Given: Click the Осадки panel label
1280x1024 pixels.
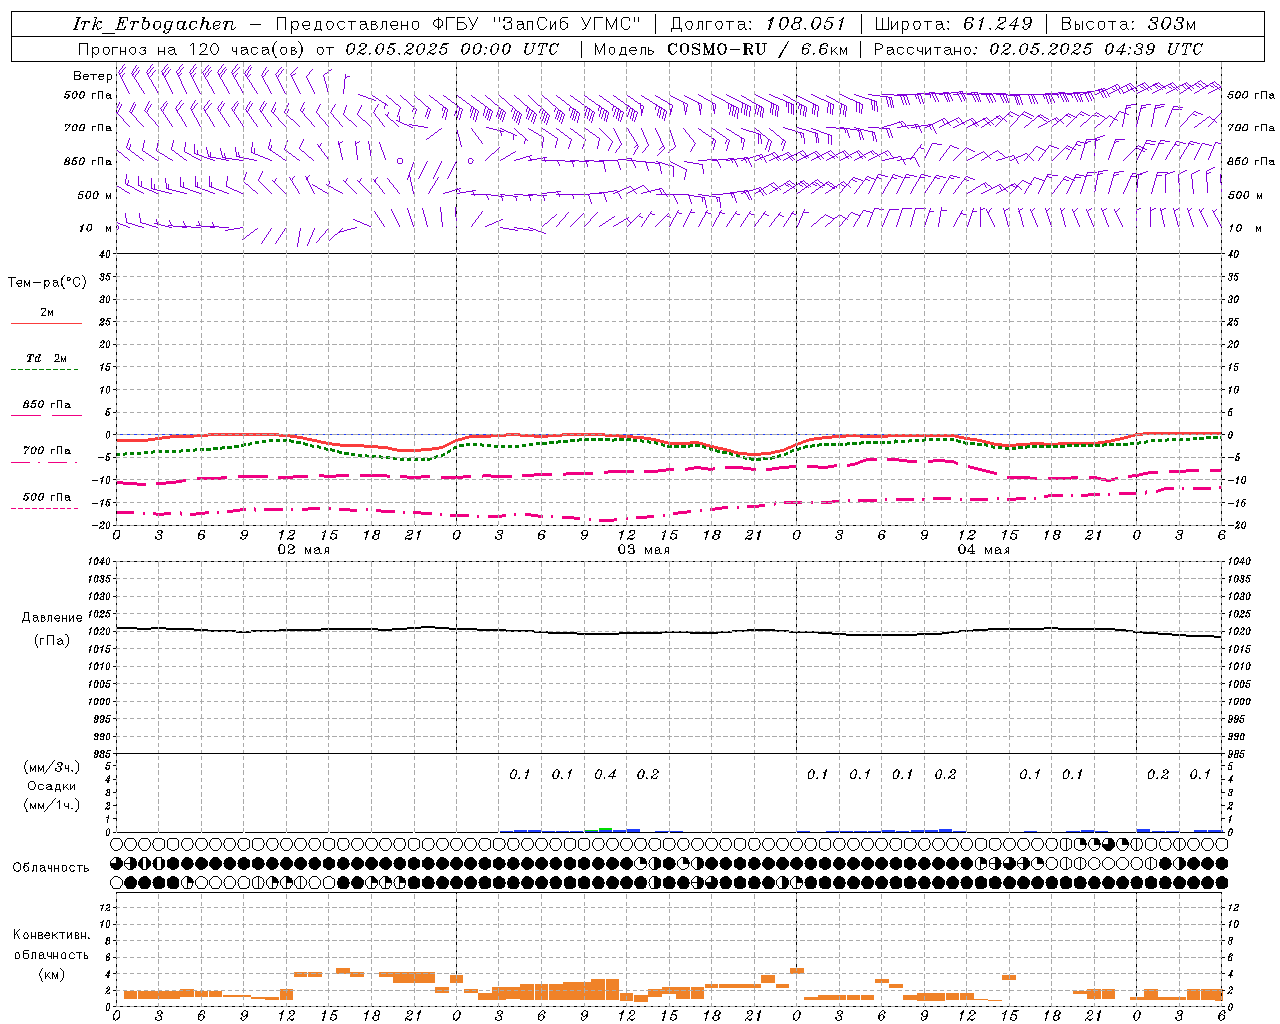Looking at the screenshot, I should (52, 786).
